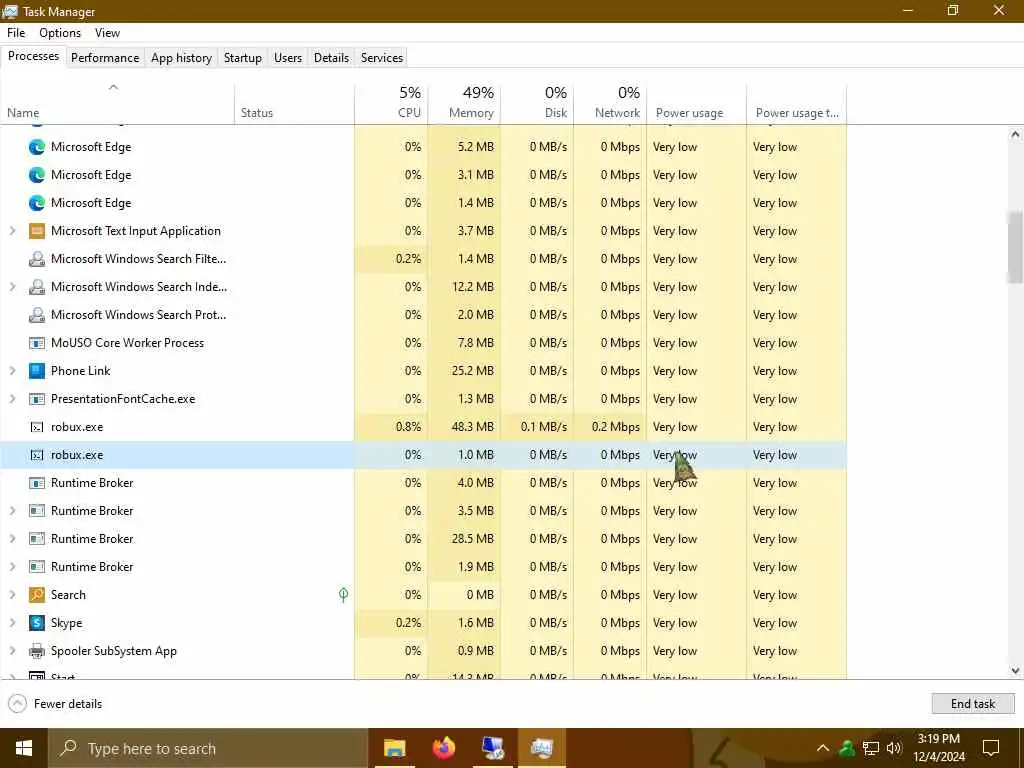
Task: Switch to the Services tab
Action: pyautogui.click(x=382, y=57)
